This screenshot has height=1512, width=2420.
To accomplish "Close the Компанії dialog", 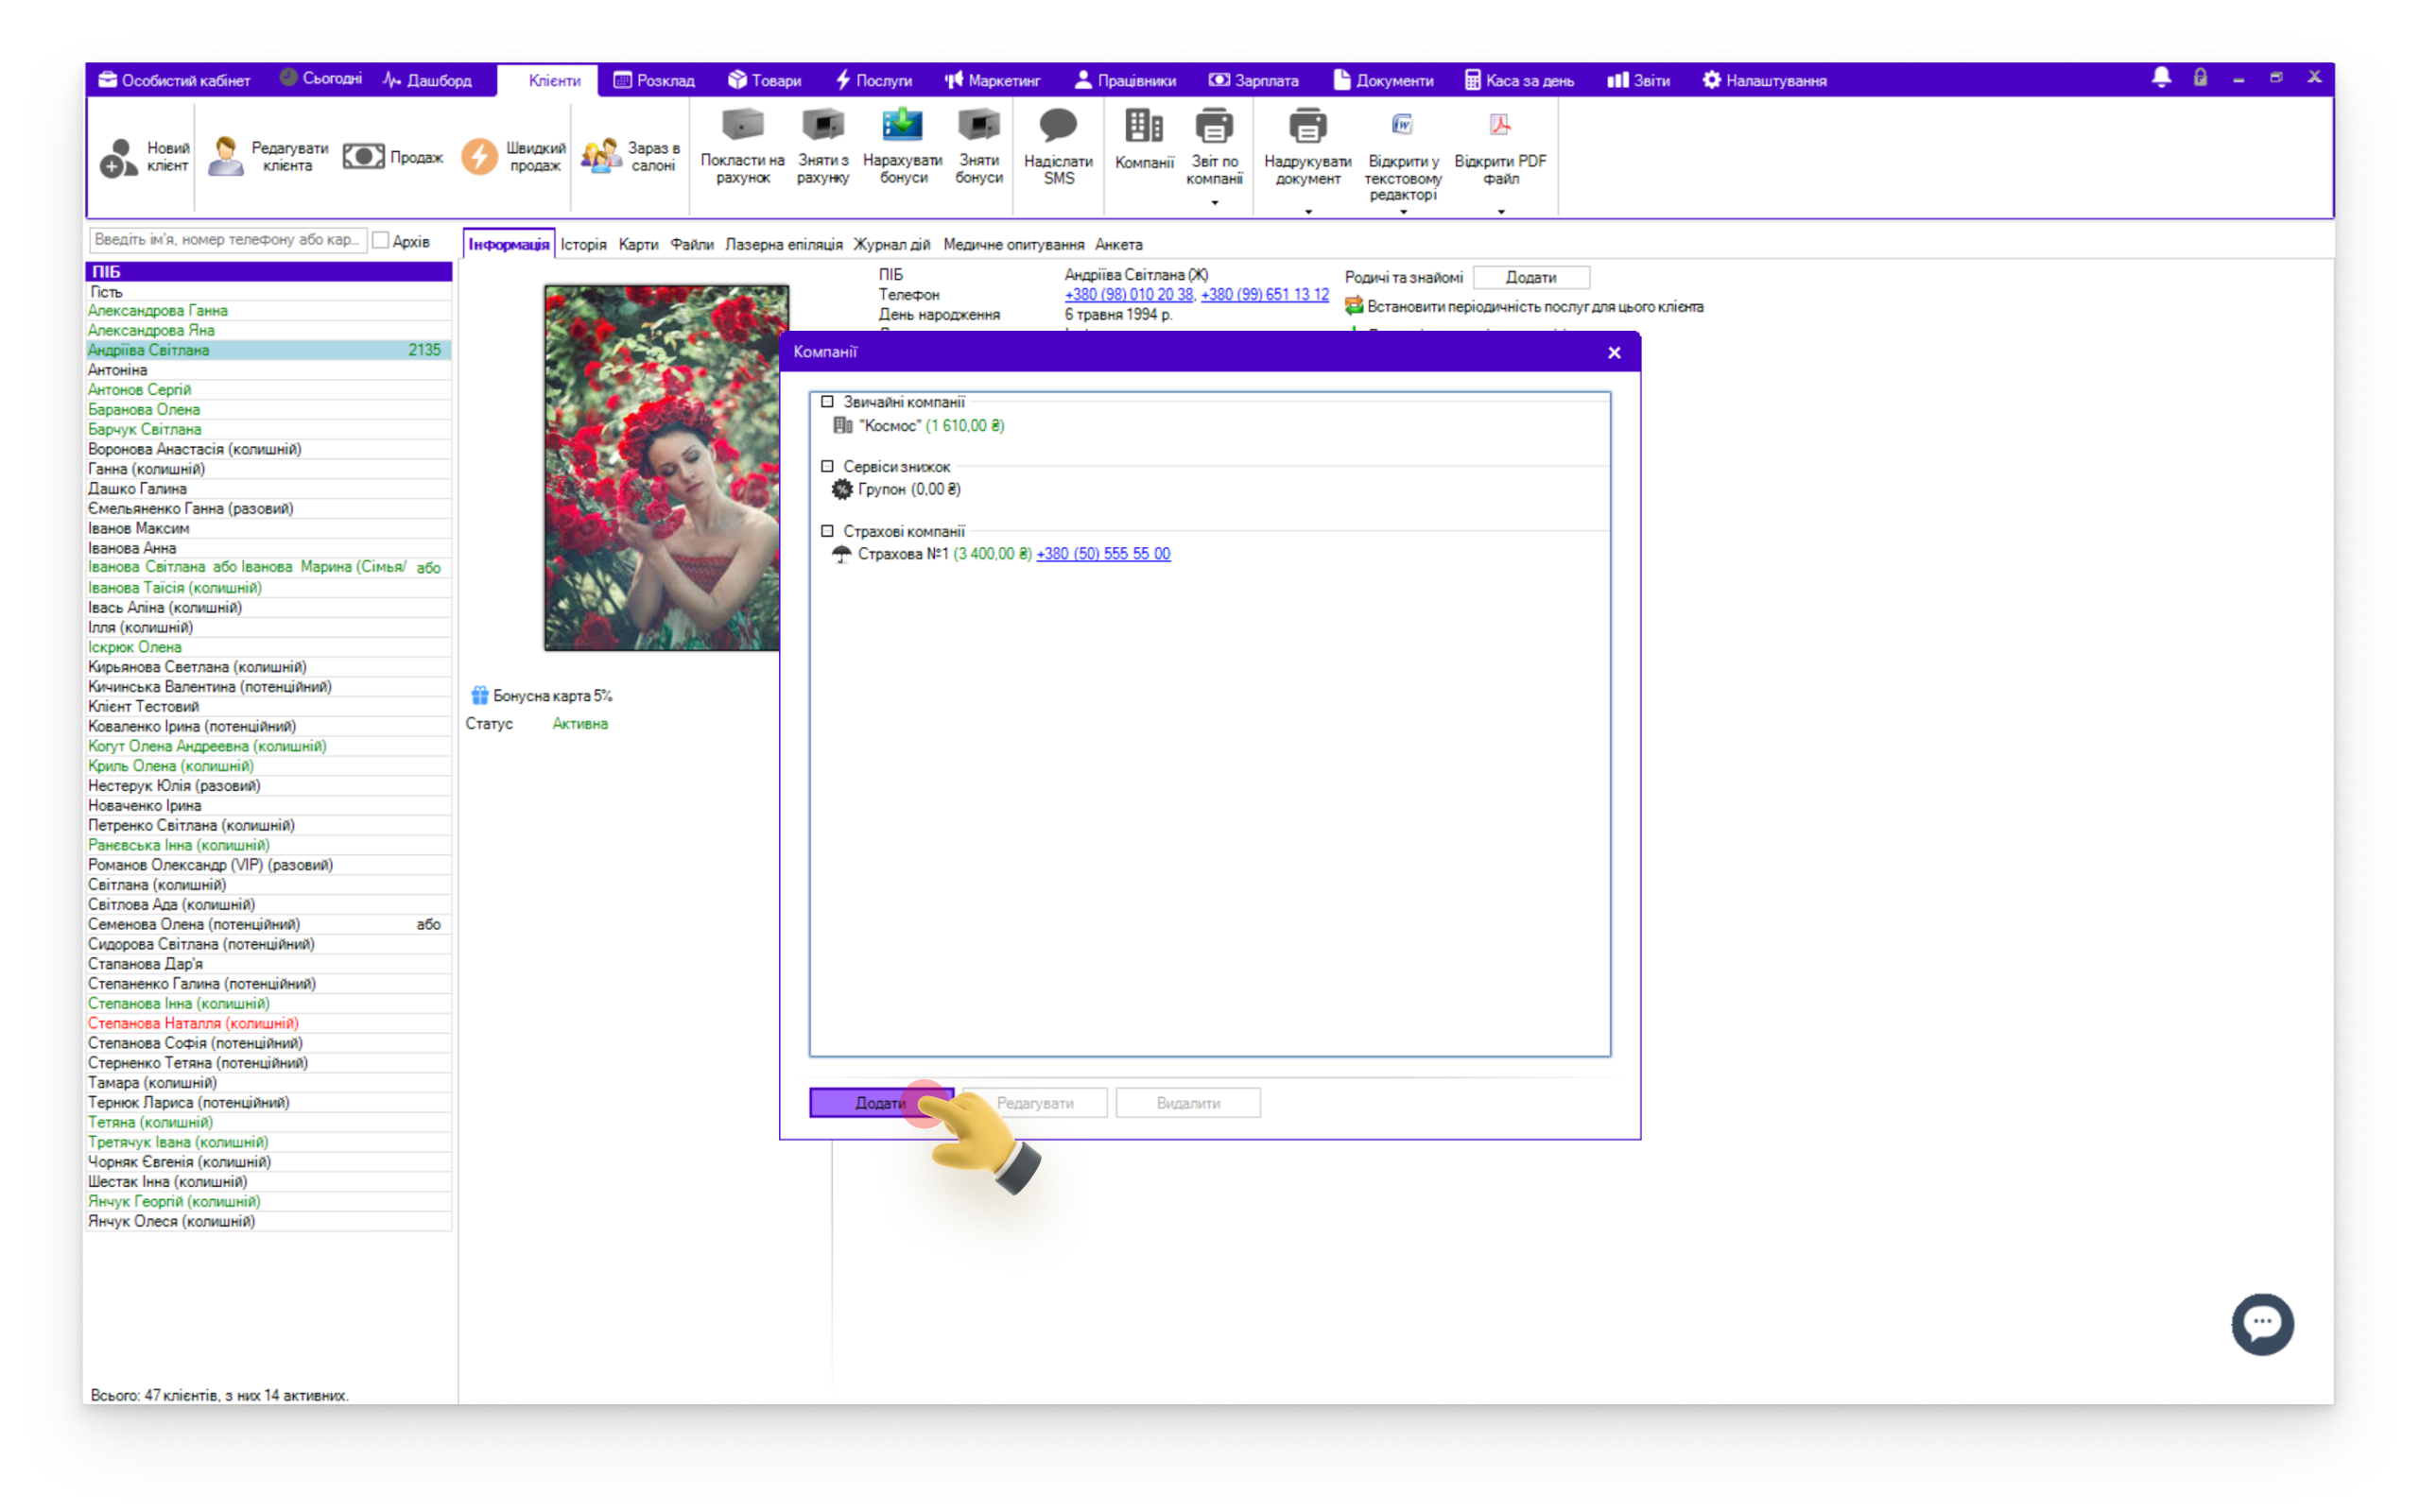I will (1614, 352).
